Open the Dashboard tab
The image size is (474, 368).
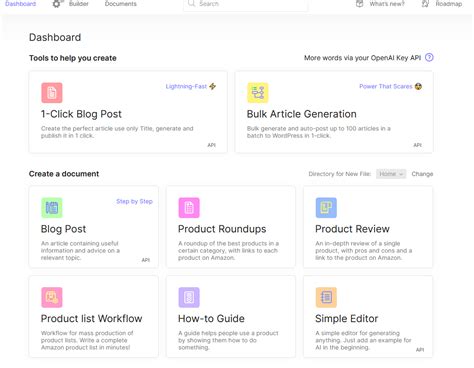21,4
